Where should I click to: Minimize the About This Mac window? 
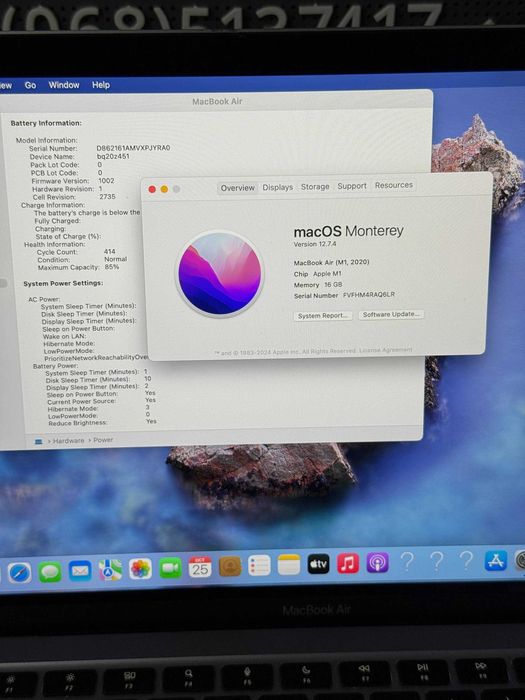point(164,189)
